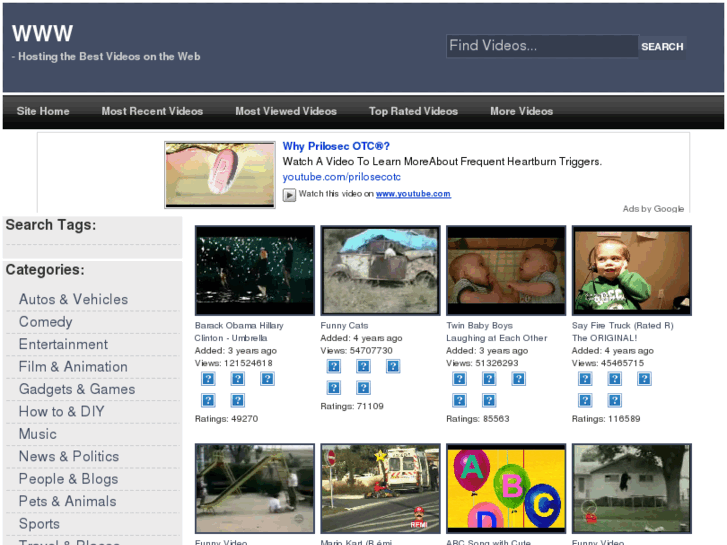The width and height of the screenshot is (727, 545).
Task: Click third rating star under Funny Cats
Action: click(393, 366)
